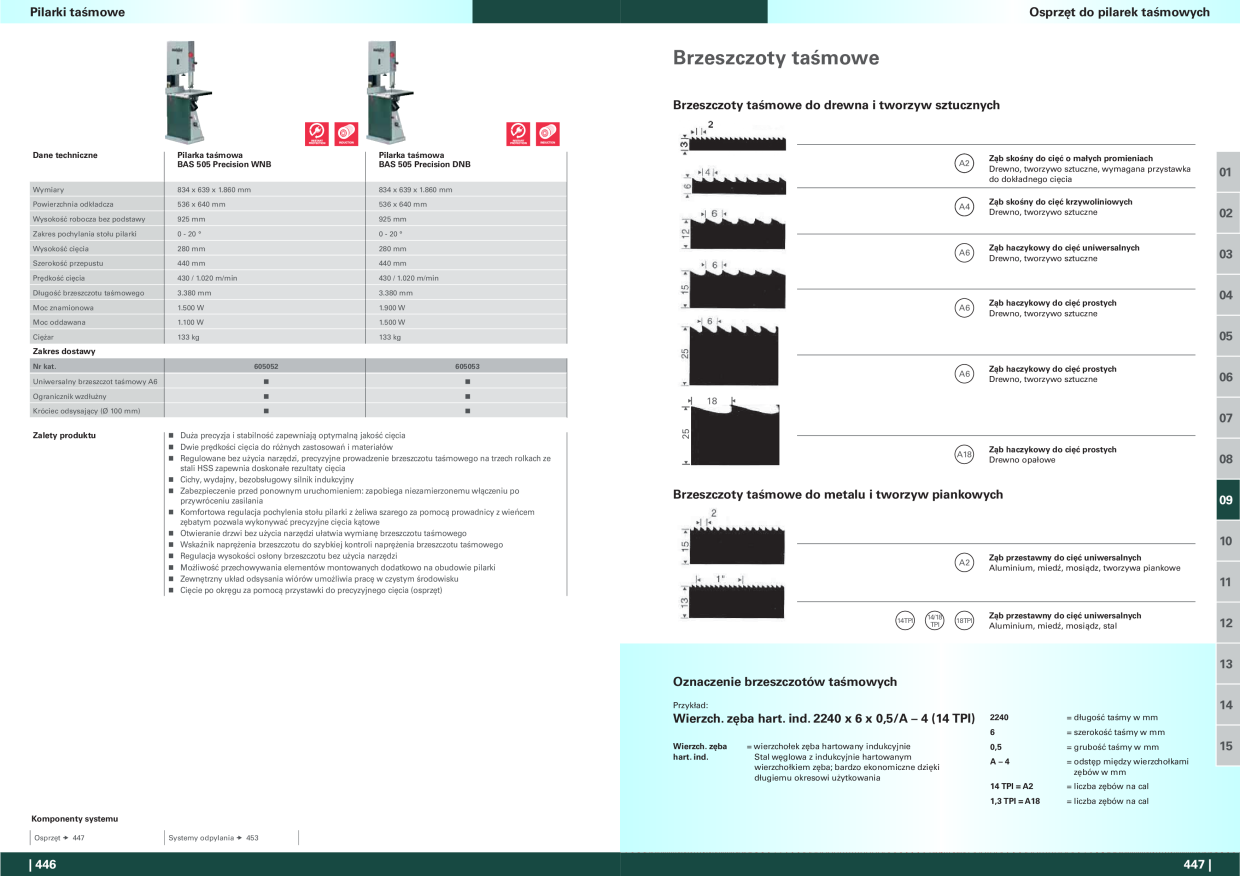The width and height of the screenshot is (1240, 876).
Task: Open section tab 05
Action: 1227,336
